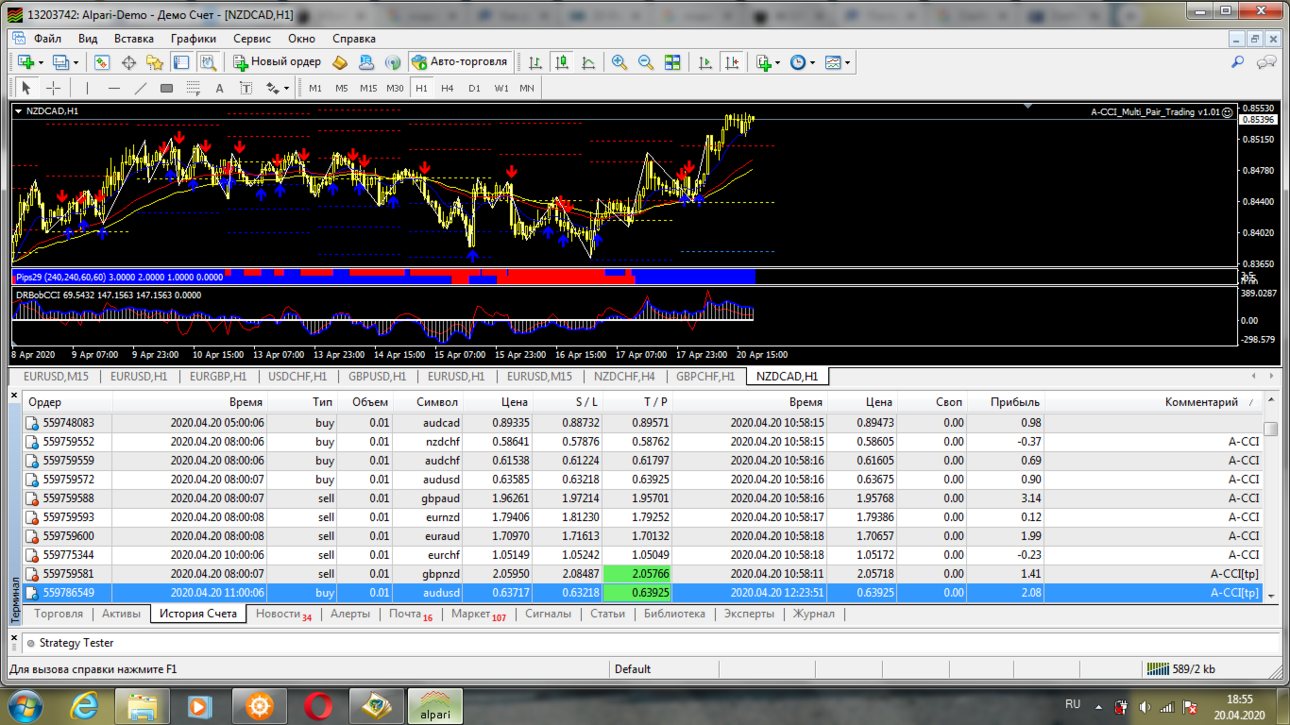Screen dimensions: 1290x725
Task: Open the Вставка menu
Action: (134, 39)
